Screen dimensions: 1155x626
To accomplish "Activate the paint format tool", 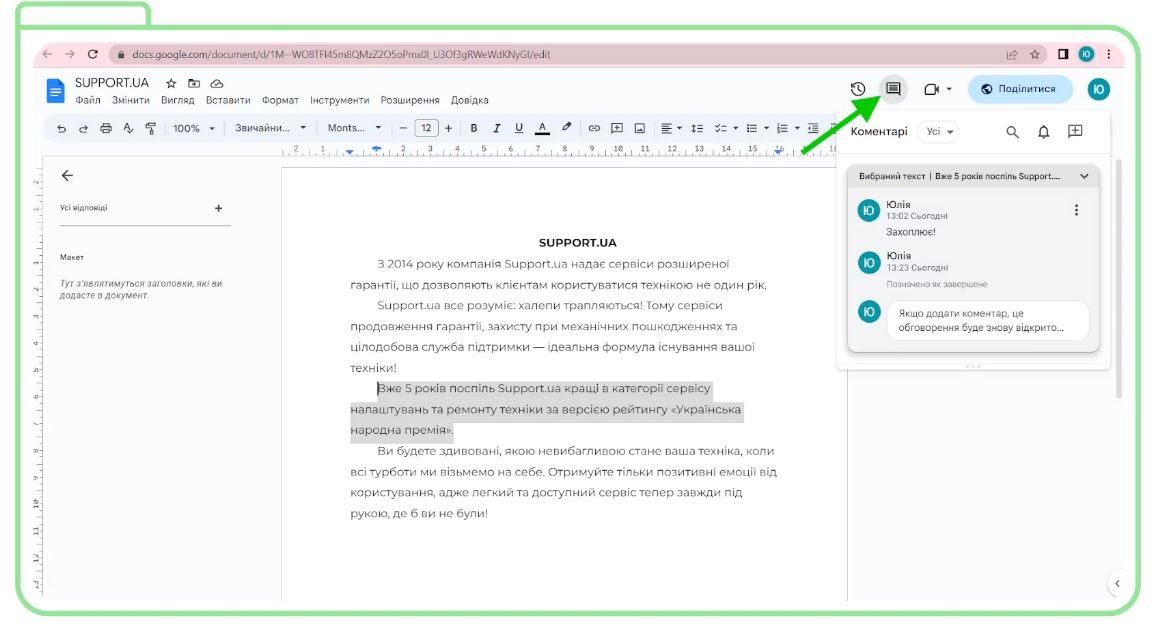I will tap(150, 128).
